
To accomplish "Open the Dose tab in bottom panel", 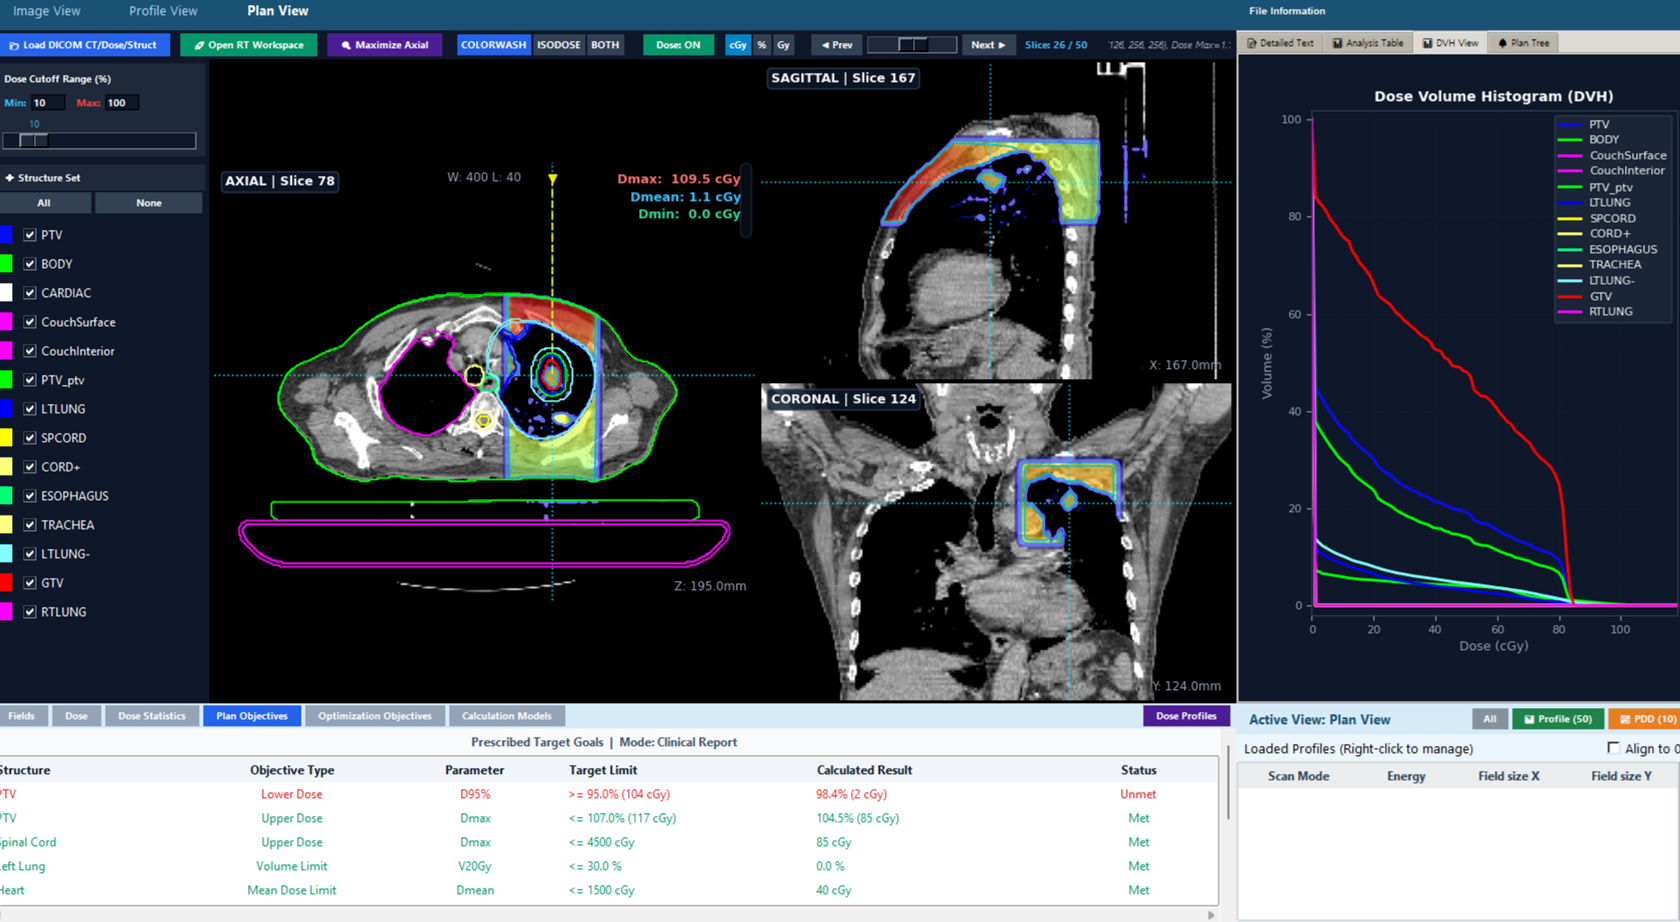I will [76, 716].
